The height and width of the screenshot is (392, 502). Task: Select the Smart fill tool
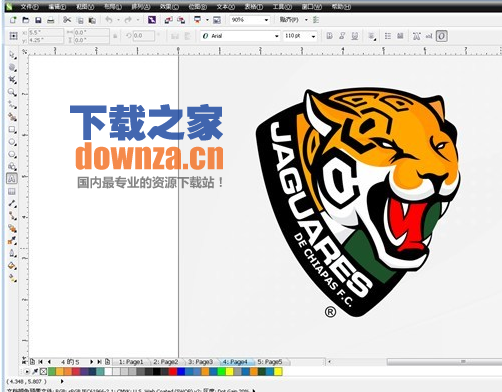(12, 117)
